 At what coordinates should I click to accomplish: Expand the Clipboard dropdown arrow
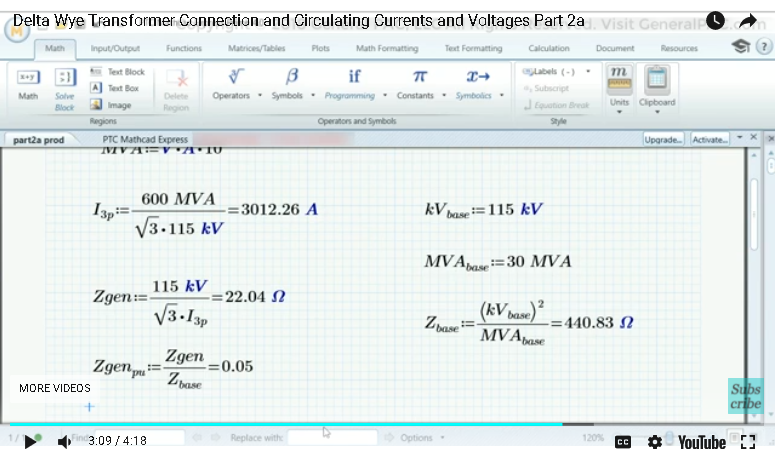(657, 112)
